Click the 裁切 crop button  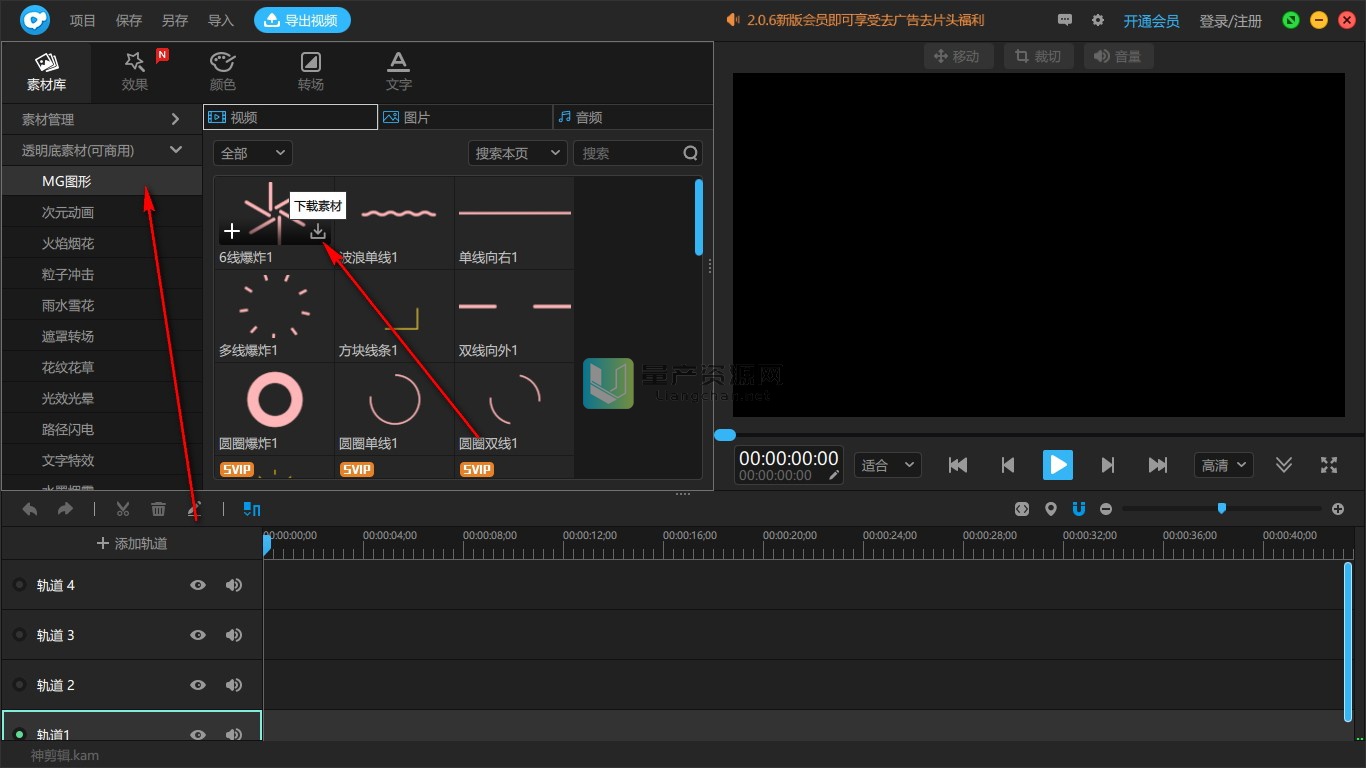pos(1039,56)
